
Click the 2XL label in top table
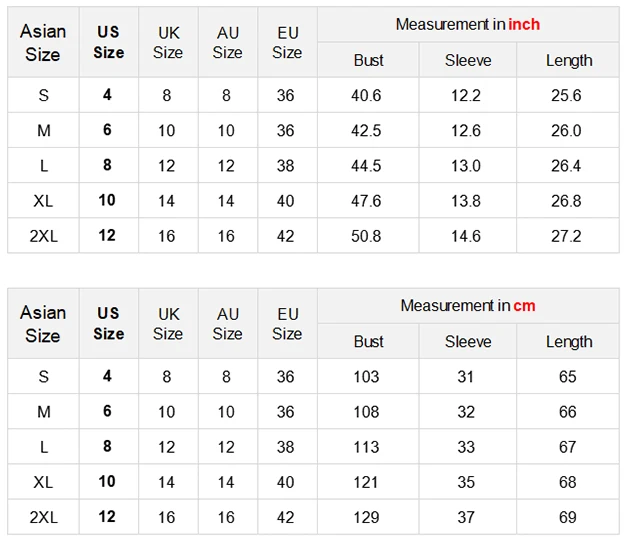(x=43, y=236)
